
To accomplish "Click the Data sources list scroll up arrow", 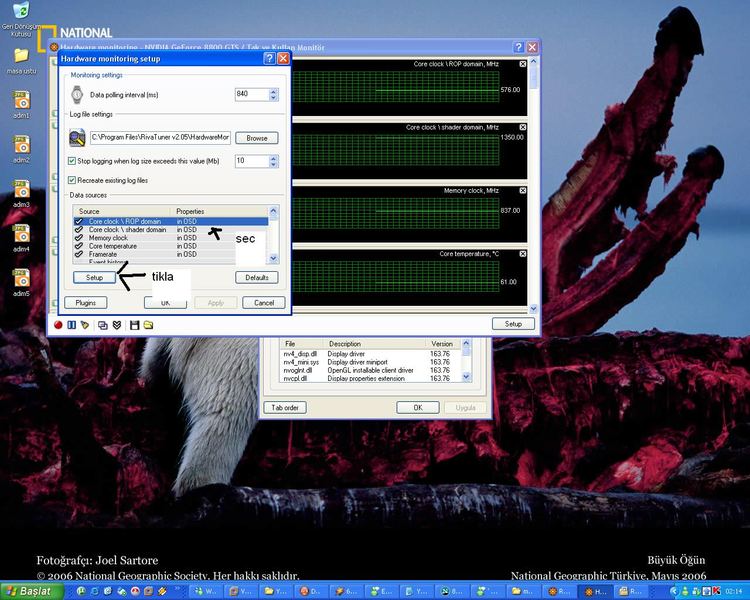I will (x=274, y=211).
